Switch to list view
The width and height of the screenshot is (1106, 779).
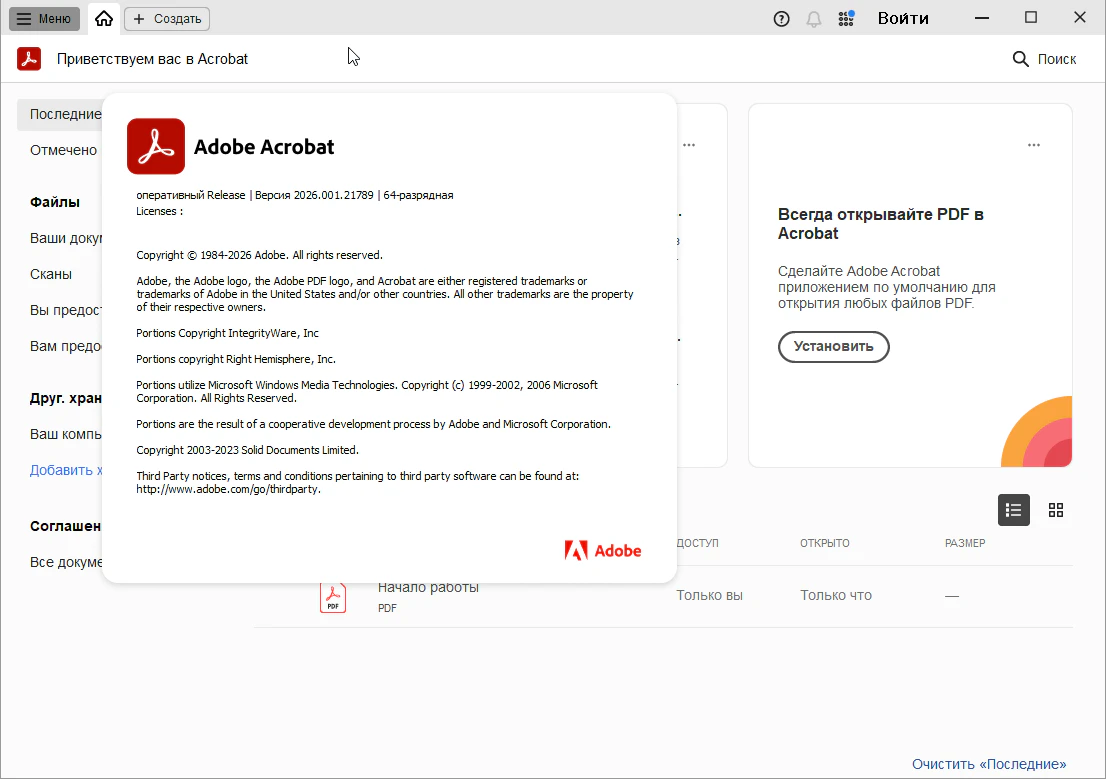click(1014, 510)
